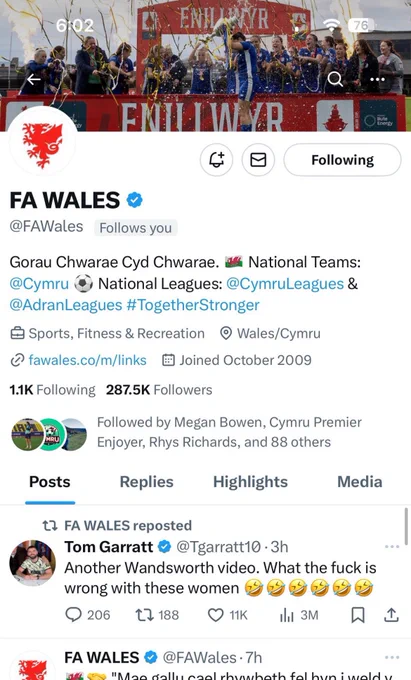This screenshot has height=680, width=411.
Task: Open the three-dot profile options menu
Action: [x=377, y=79]
